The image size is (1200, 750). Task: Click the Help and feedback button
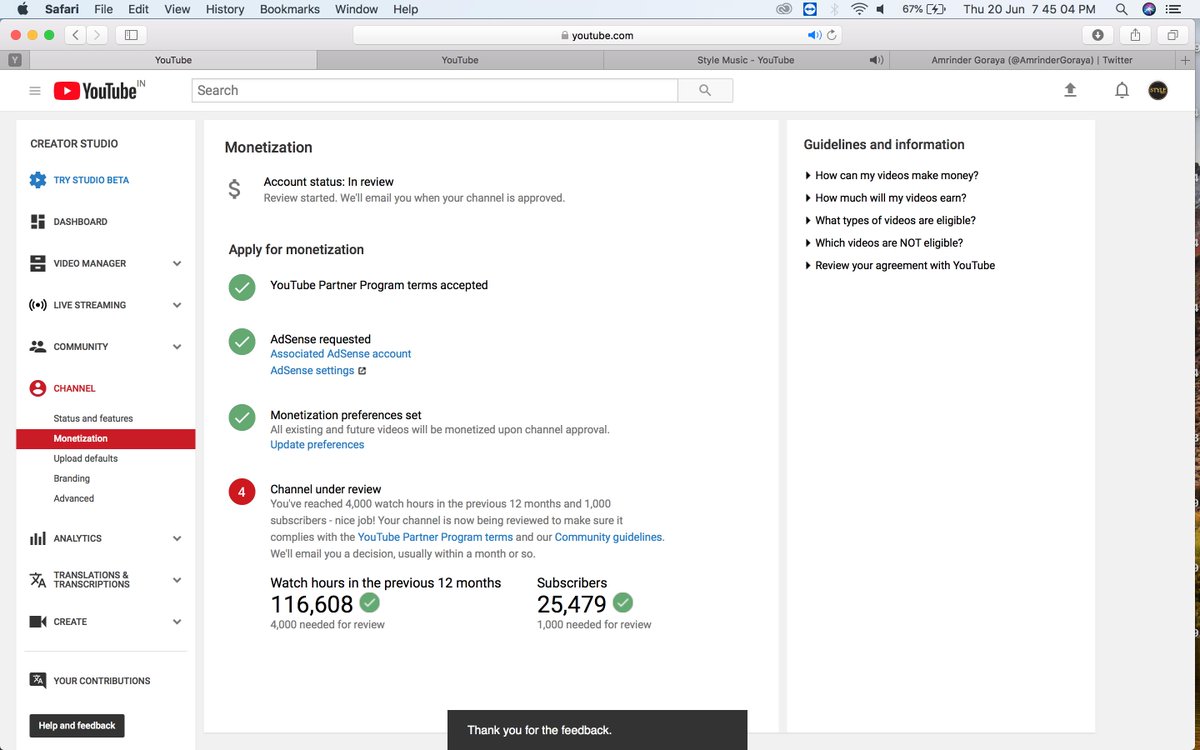coord(77,726)
